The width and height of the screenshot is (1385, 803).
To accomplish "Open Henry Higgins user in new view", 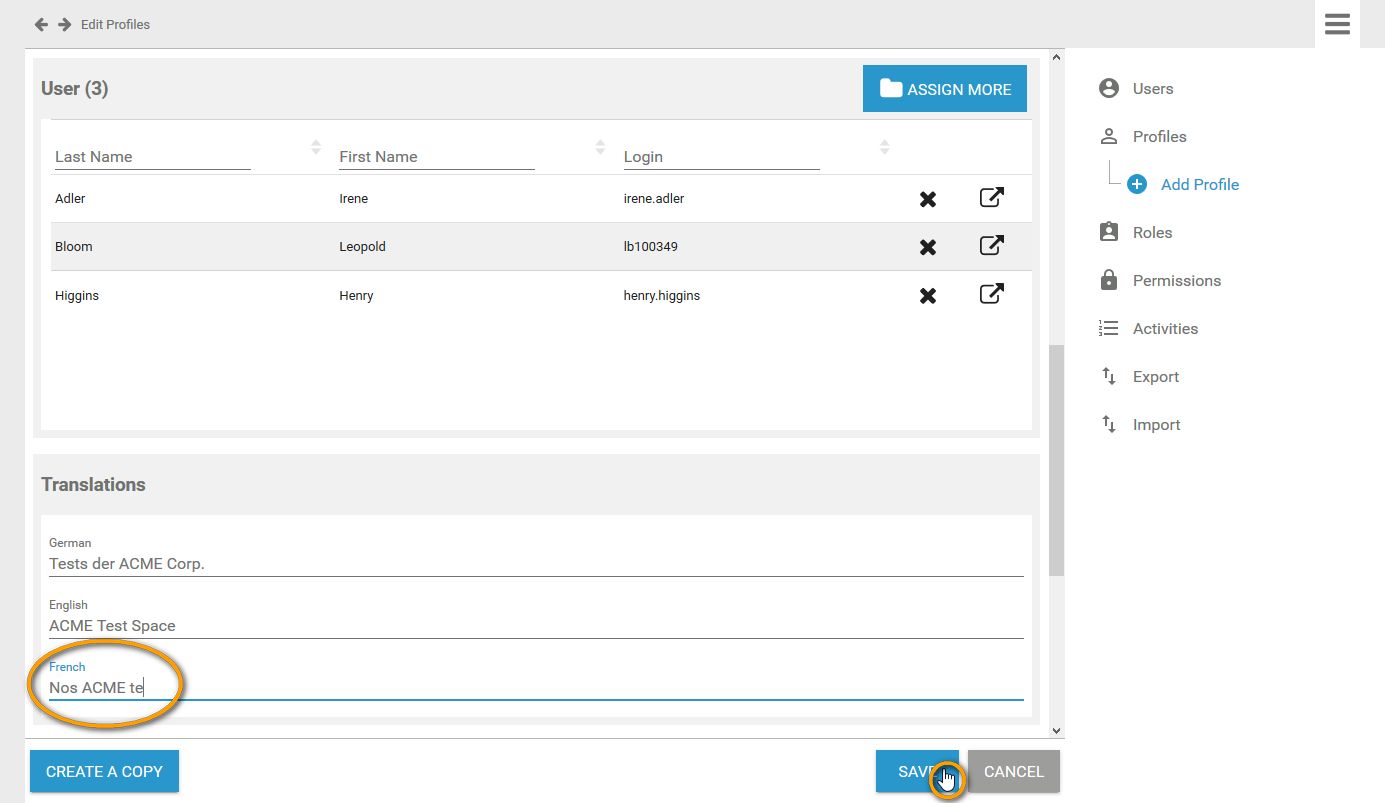I will [x=991, y=294].
